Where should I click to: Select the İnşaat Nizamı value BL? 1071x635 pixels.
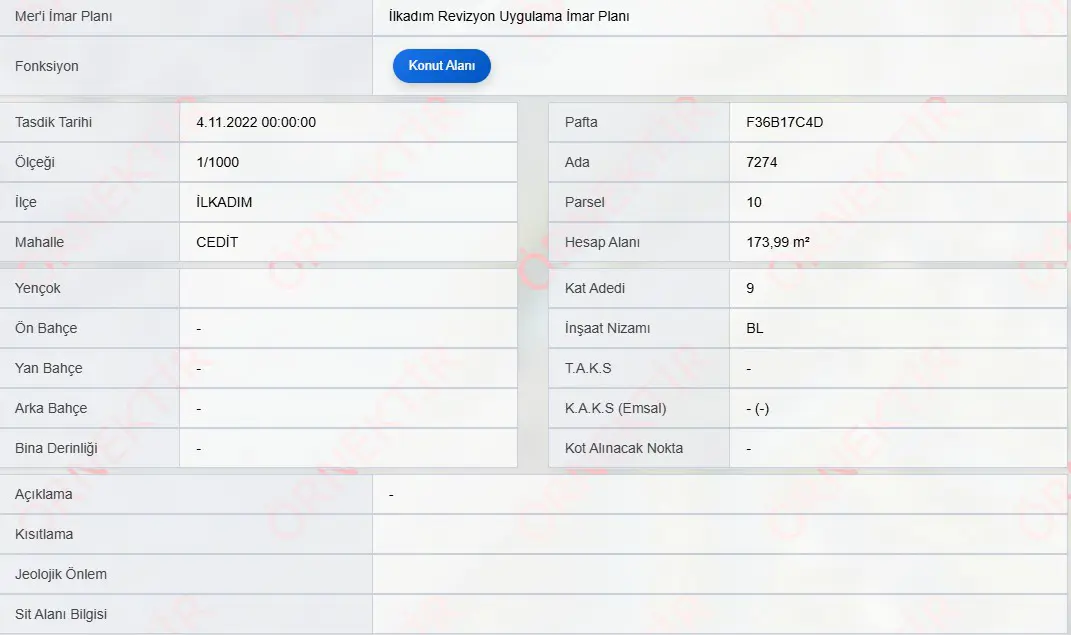(x=755, y=328)
